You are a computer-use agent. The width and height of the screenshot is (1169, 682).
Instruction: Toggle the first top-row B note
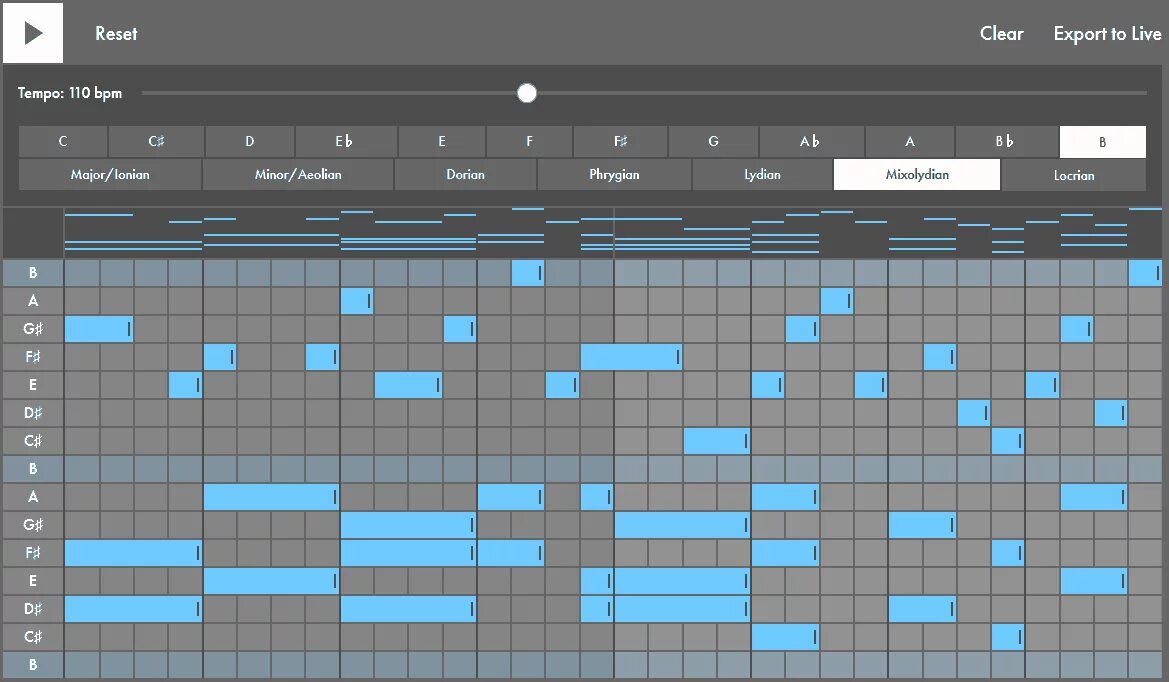[528, 273]
